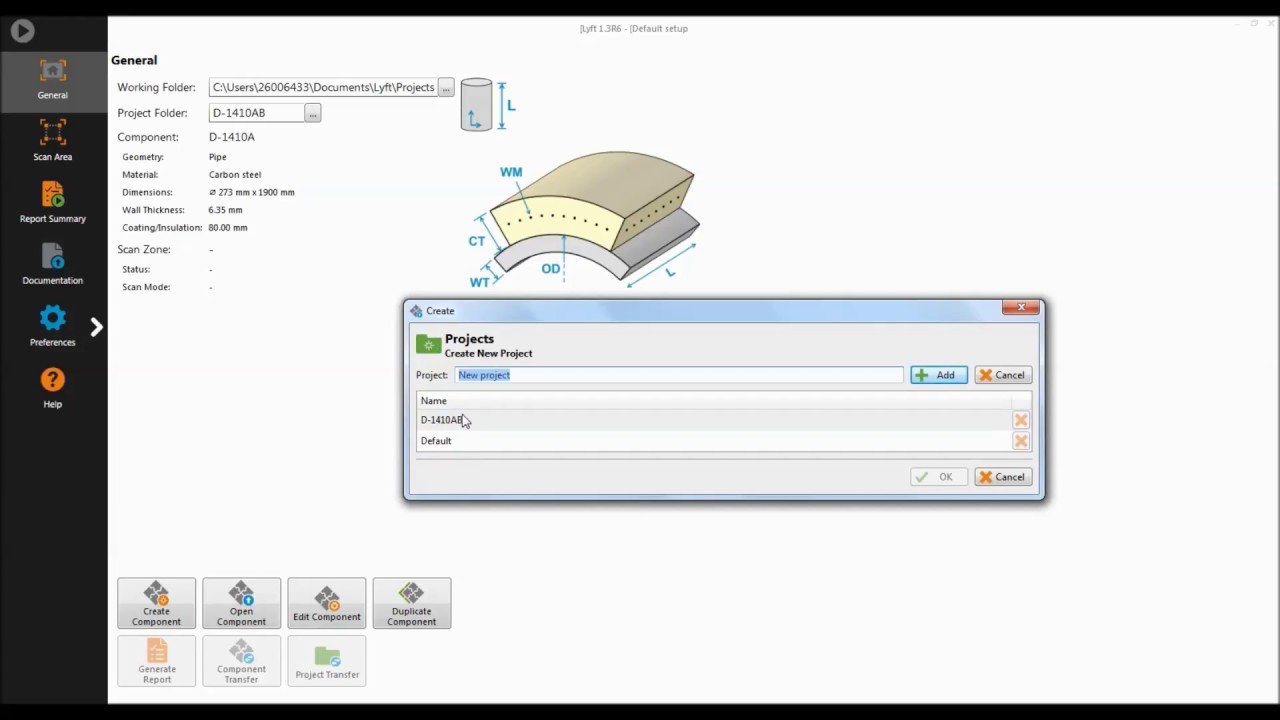Click the Duplicate Component button

pos(412,603)
